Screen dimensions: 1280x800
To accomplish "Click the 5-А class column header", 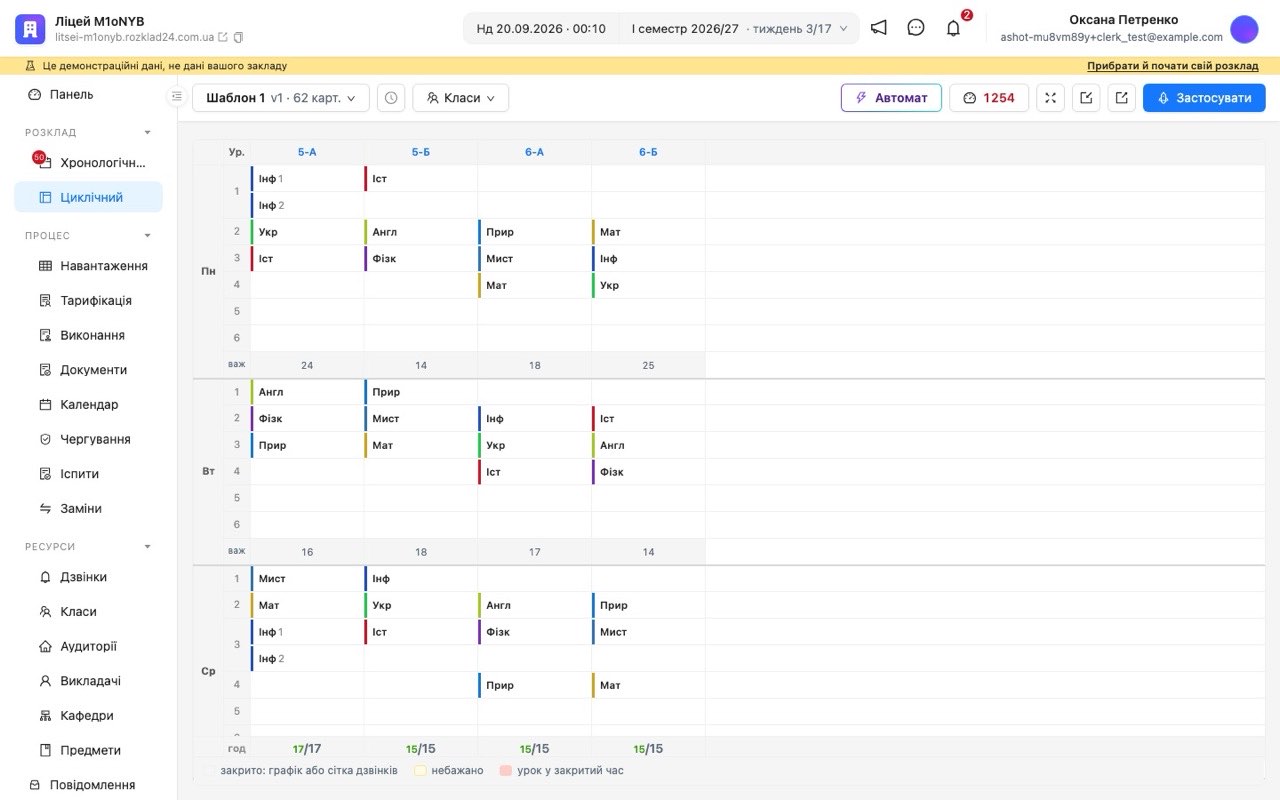I will click(307, 152).
